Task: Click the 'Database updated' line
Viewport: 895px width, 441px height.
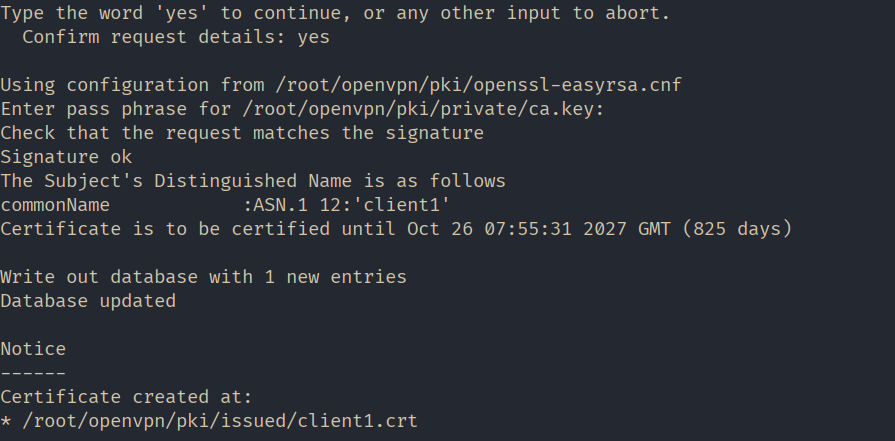Action: (x=88, y=301)
